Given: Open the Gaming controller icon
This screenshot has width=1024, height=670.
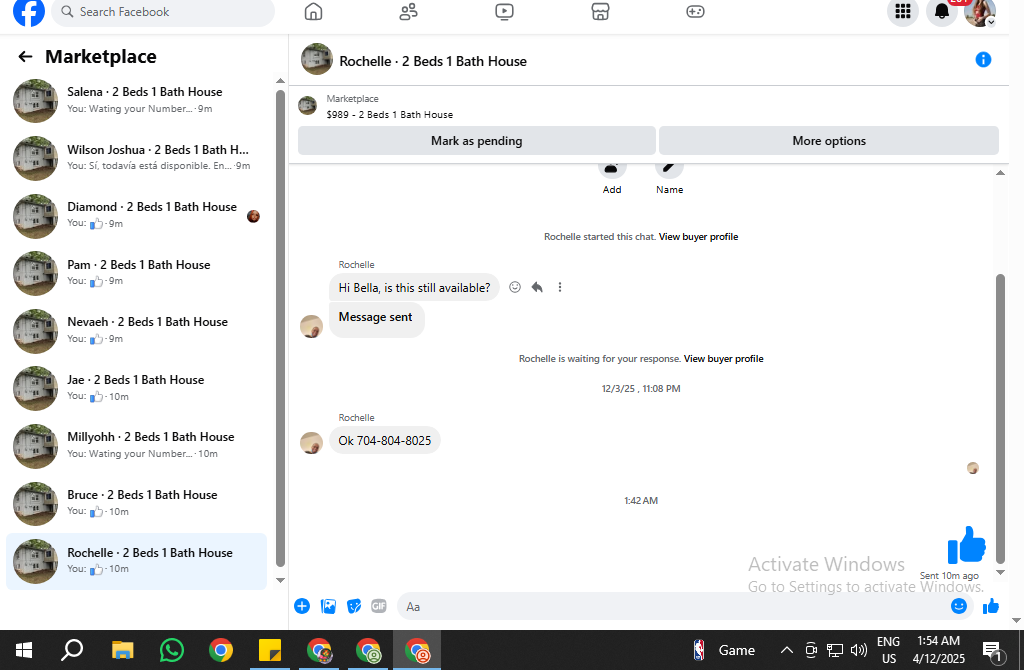Looking at the screenshot, I should (696, 12).
